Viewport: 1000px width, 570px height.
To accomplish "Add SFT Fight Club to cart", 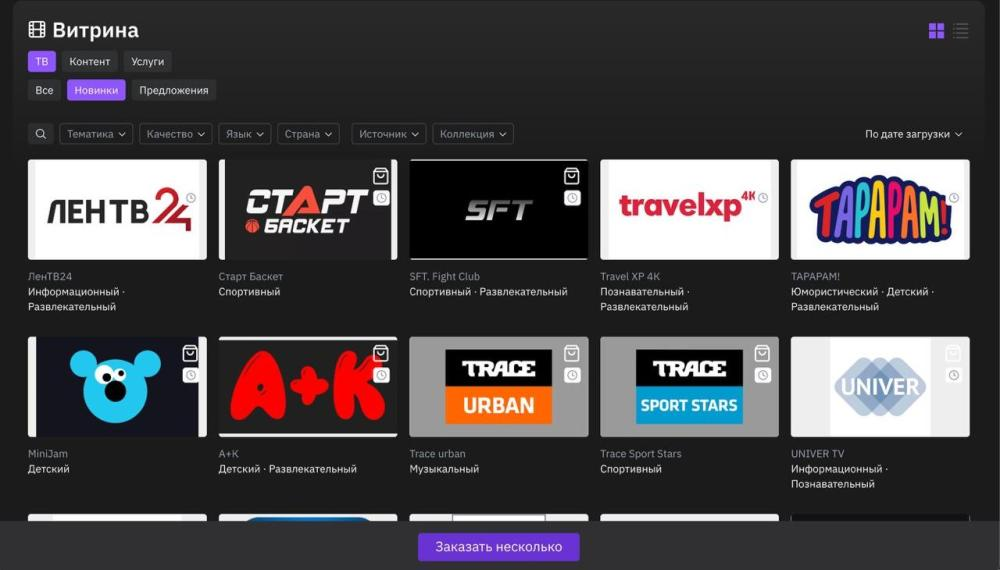I will coord(571,176).
